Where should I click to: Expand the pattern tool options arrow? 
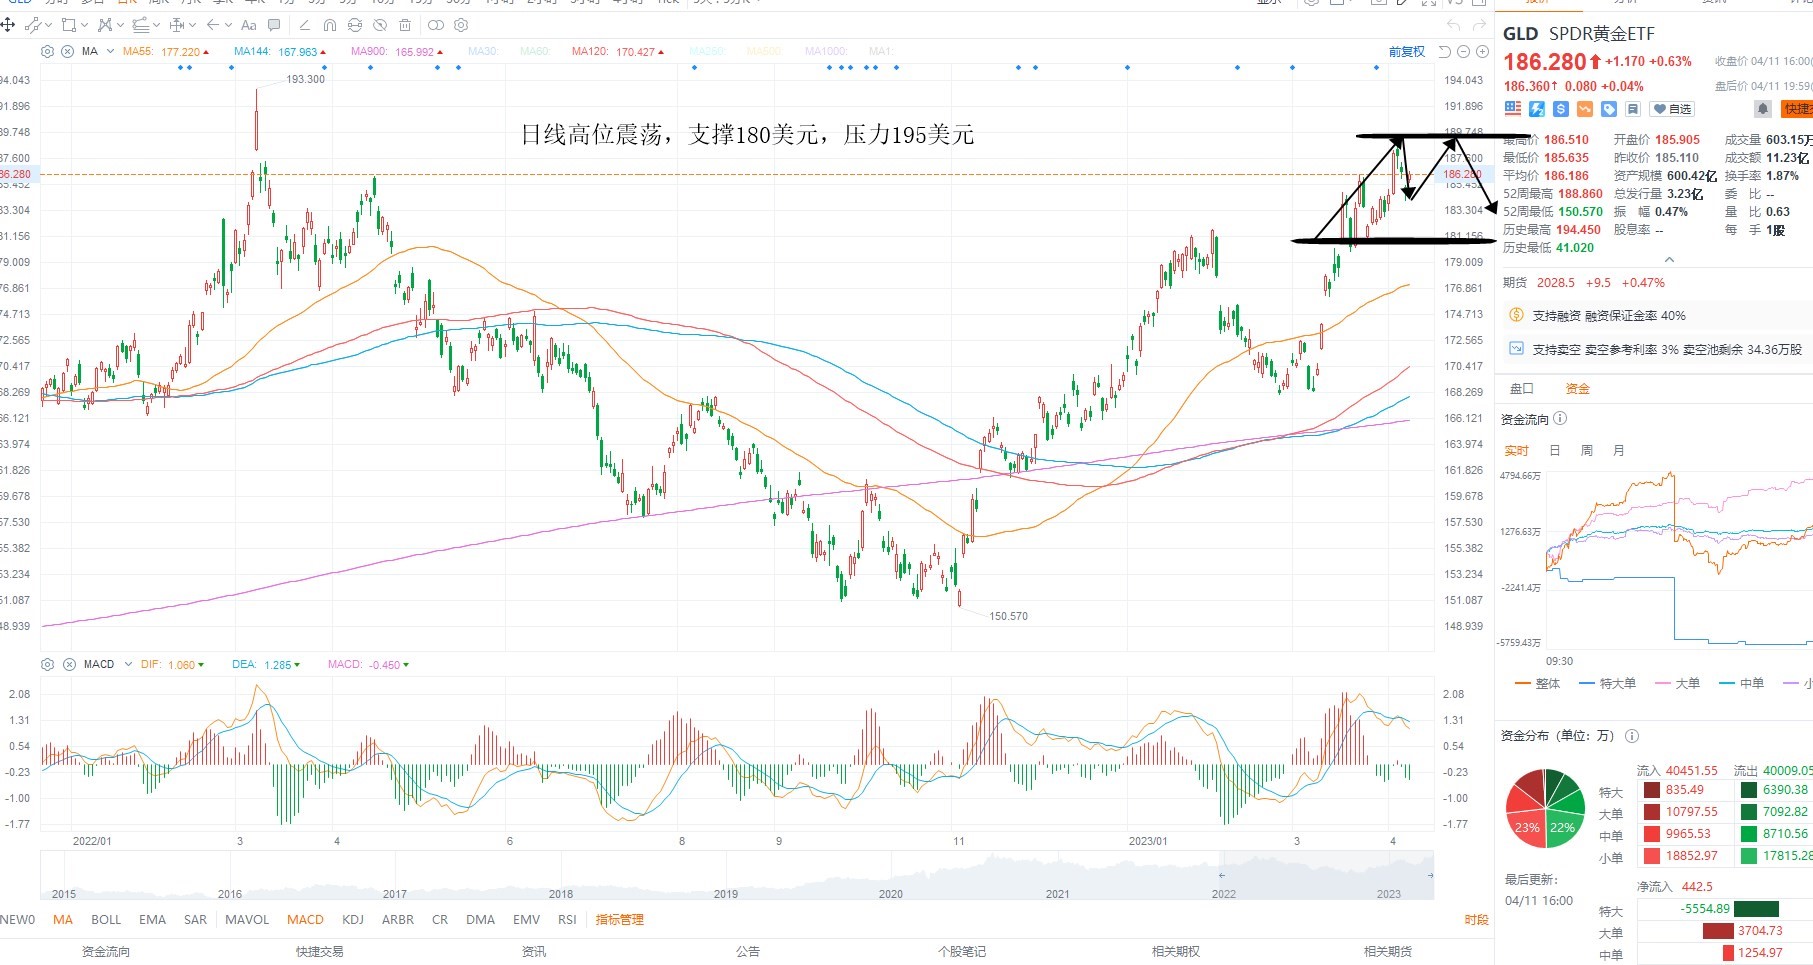click(120, 25)
